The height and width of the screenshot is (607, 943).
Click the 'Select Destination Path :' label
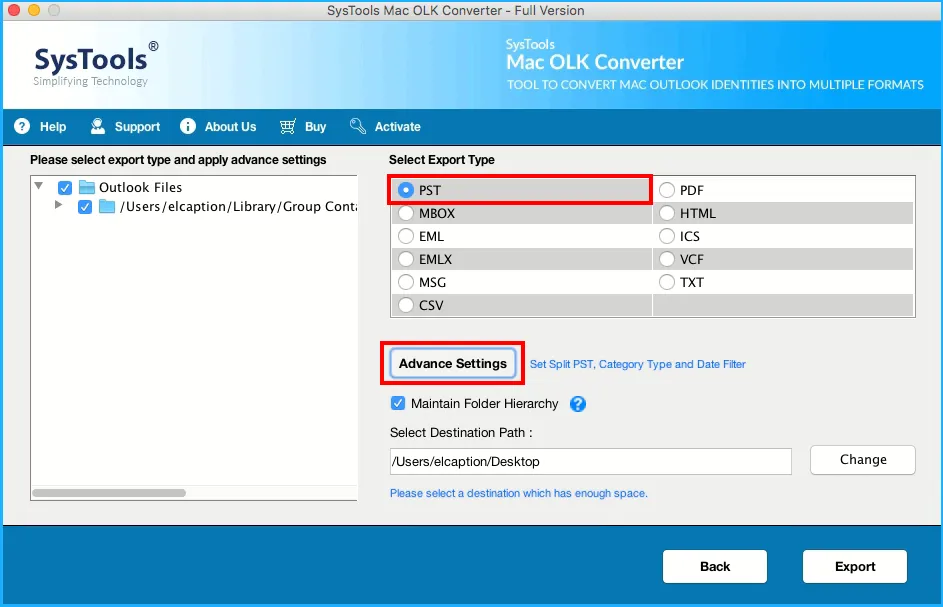click(461, 433)
